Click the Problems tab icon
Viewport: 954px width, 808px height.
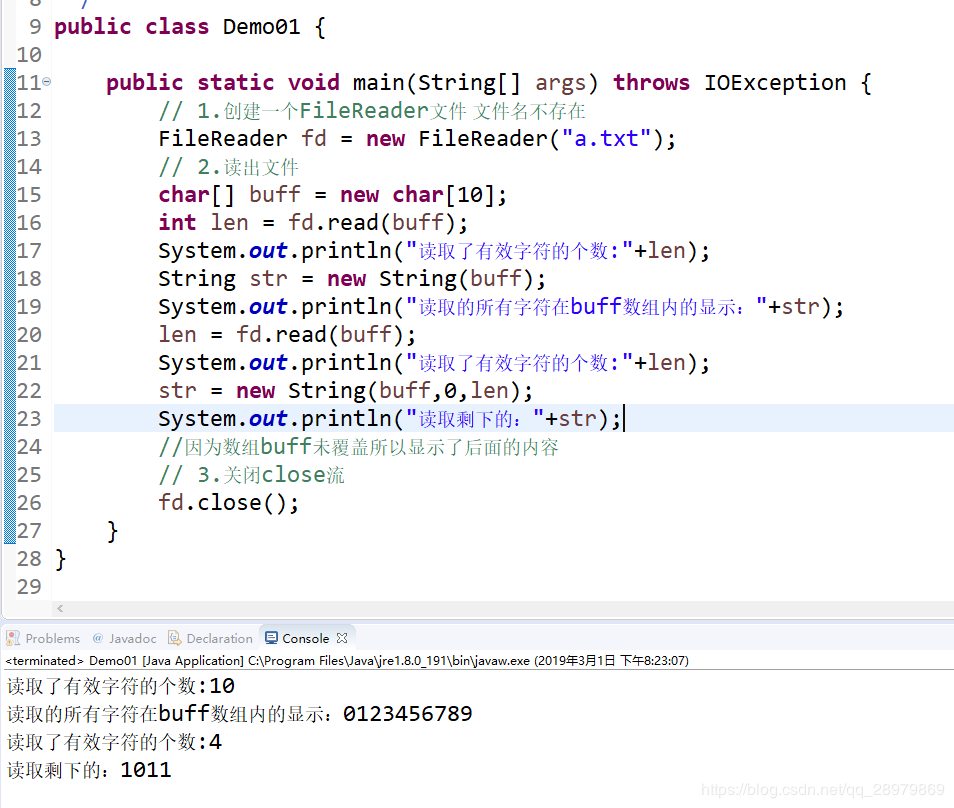(x=13, y=638)
